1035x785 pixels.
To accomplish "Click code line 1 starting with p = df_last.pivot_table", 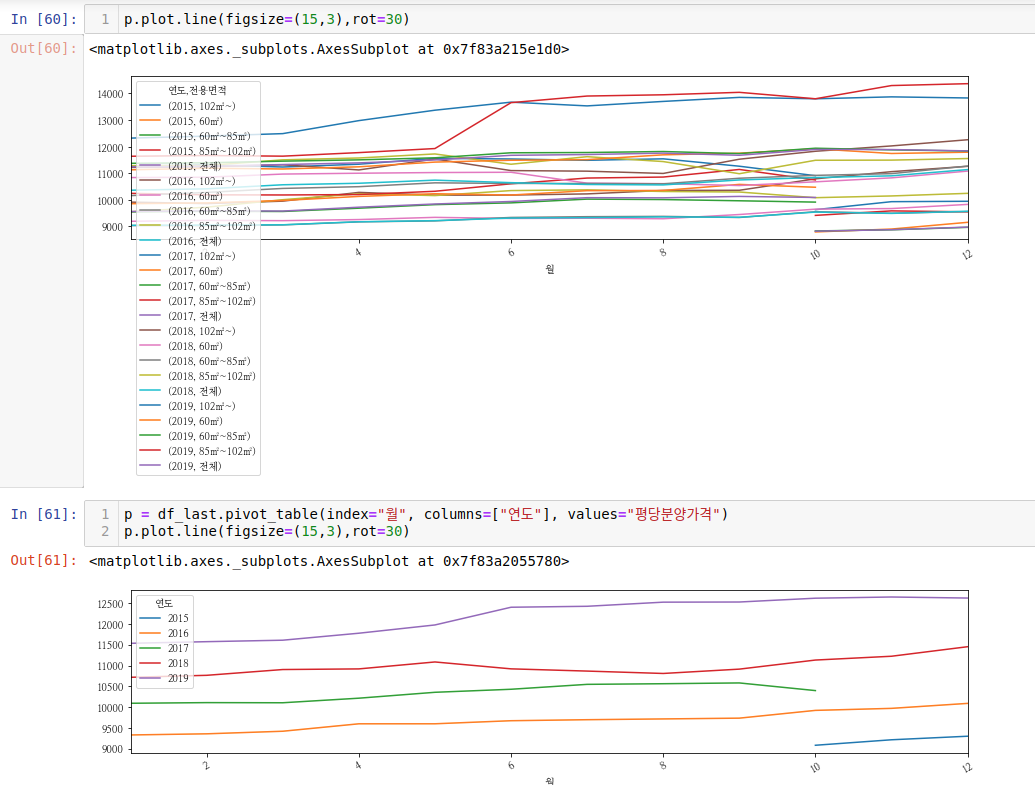I will tap(426, 514).
